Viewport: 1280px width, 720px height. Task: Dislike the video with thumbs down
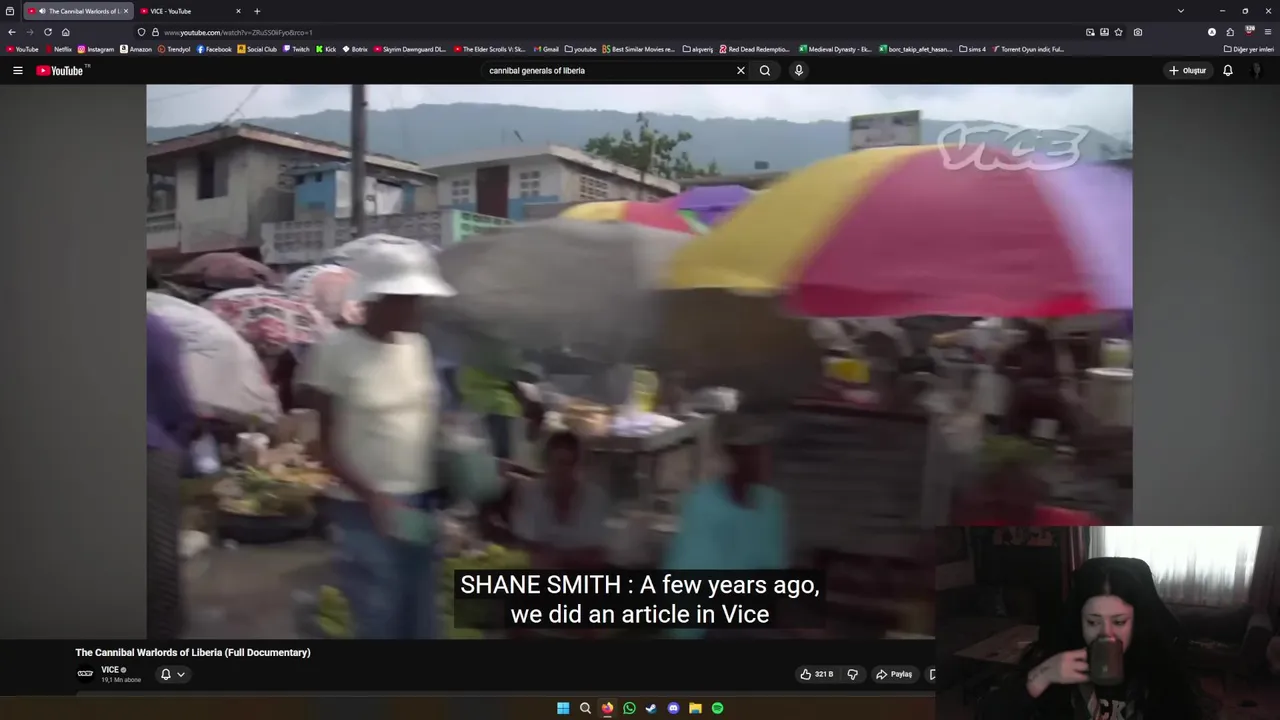[x=853, y=674]
